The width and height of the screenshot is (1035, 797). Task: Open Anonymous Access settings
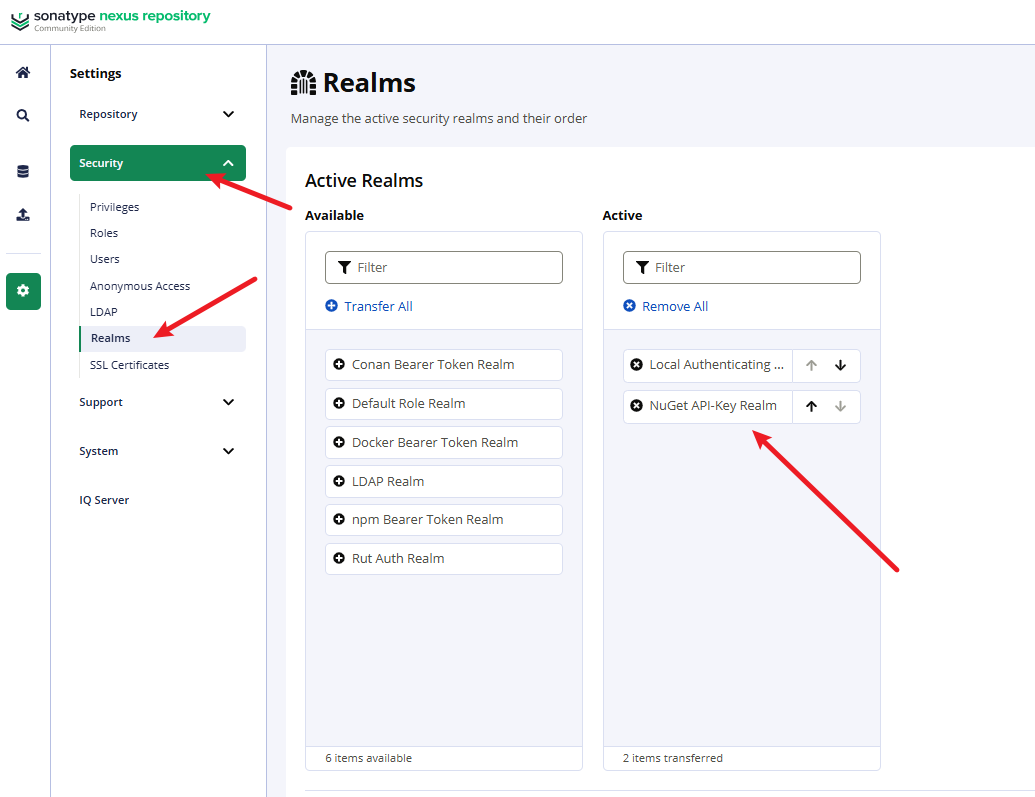140,286
